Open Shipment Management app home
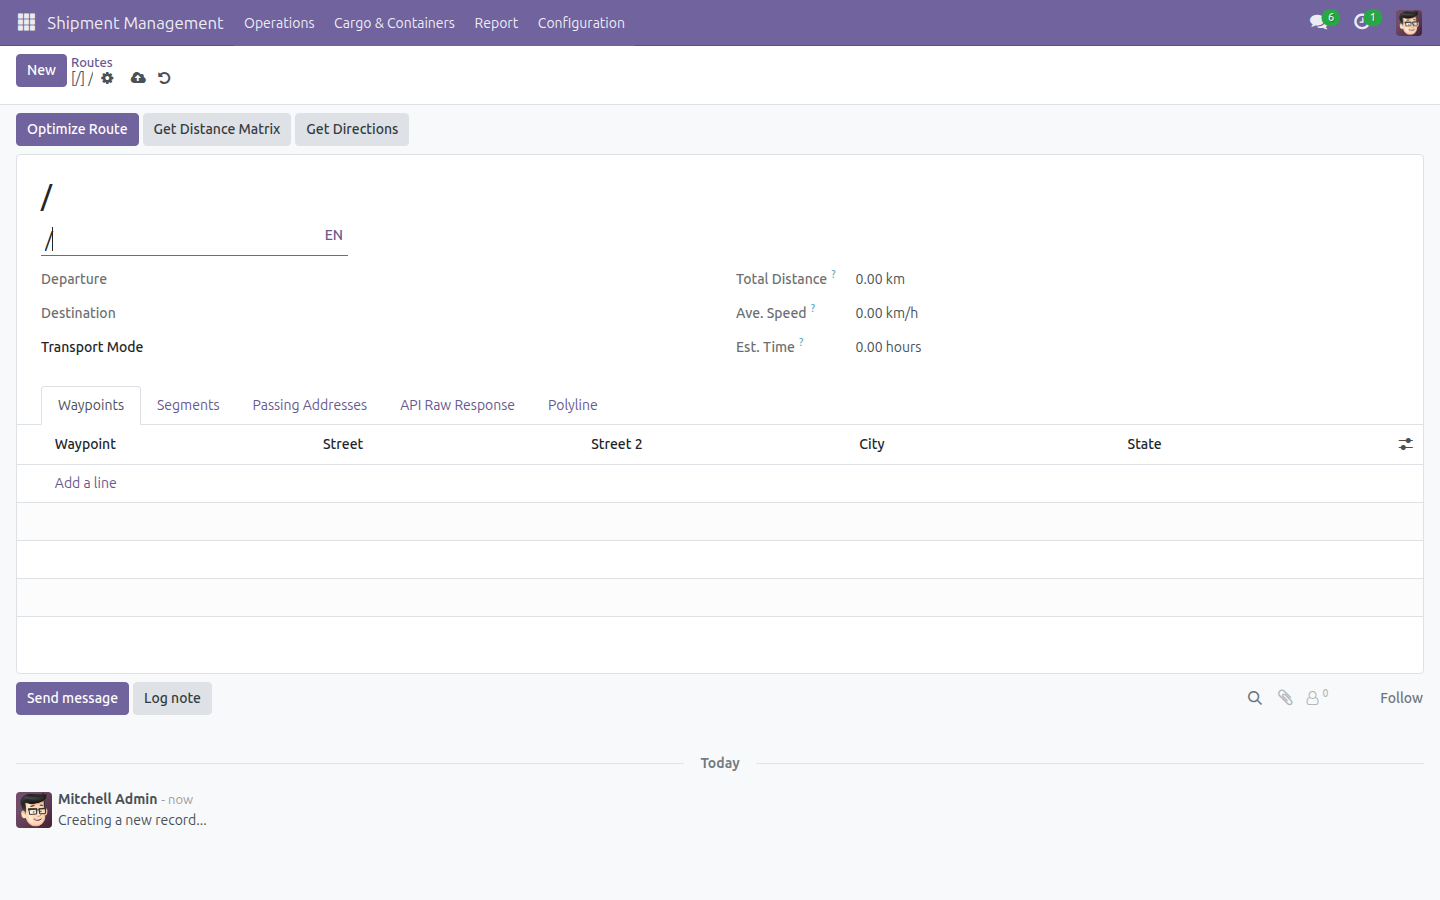The width and height of the screenshot is (1440, 900). (x=135, y=23)
